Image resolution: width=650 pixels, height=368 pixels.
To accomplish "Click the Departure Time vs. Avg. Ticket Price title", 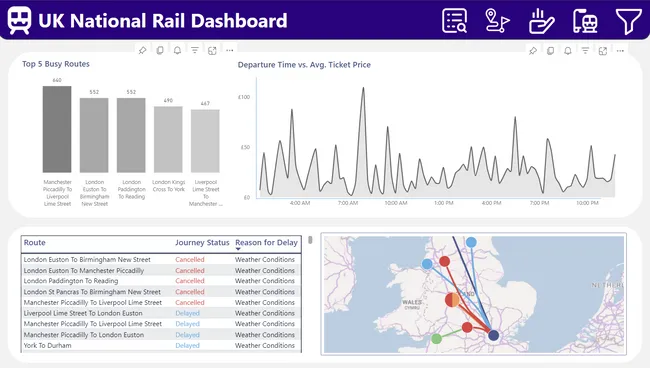I will [304, 65].
